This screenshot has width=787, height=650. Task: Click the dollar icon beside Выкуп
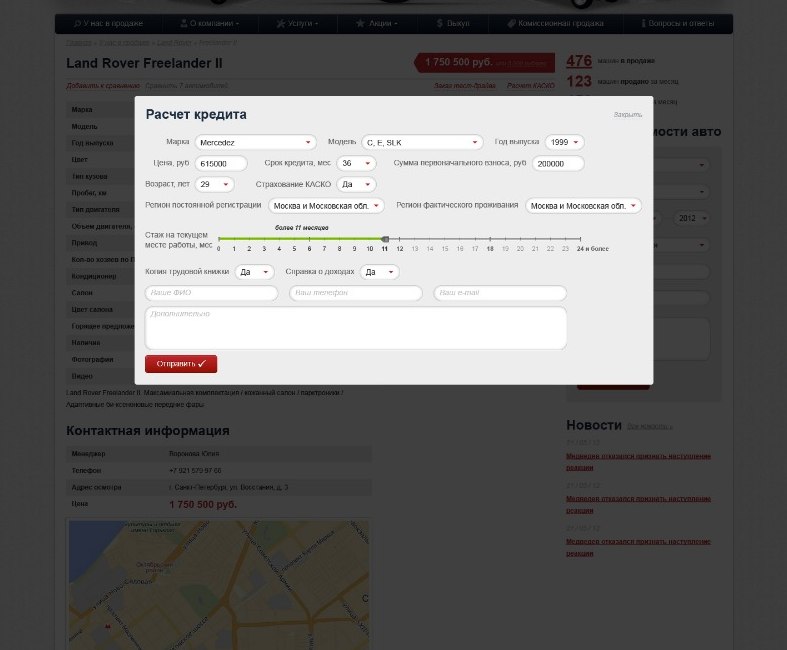coord(440,24)
